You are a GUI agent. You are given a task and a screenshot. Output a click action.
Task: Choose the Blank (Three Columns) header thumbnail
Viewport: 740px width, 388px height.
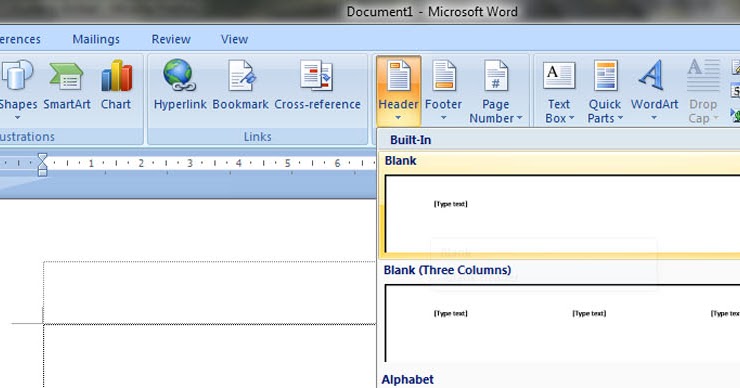[562, 323]
